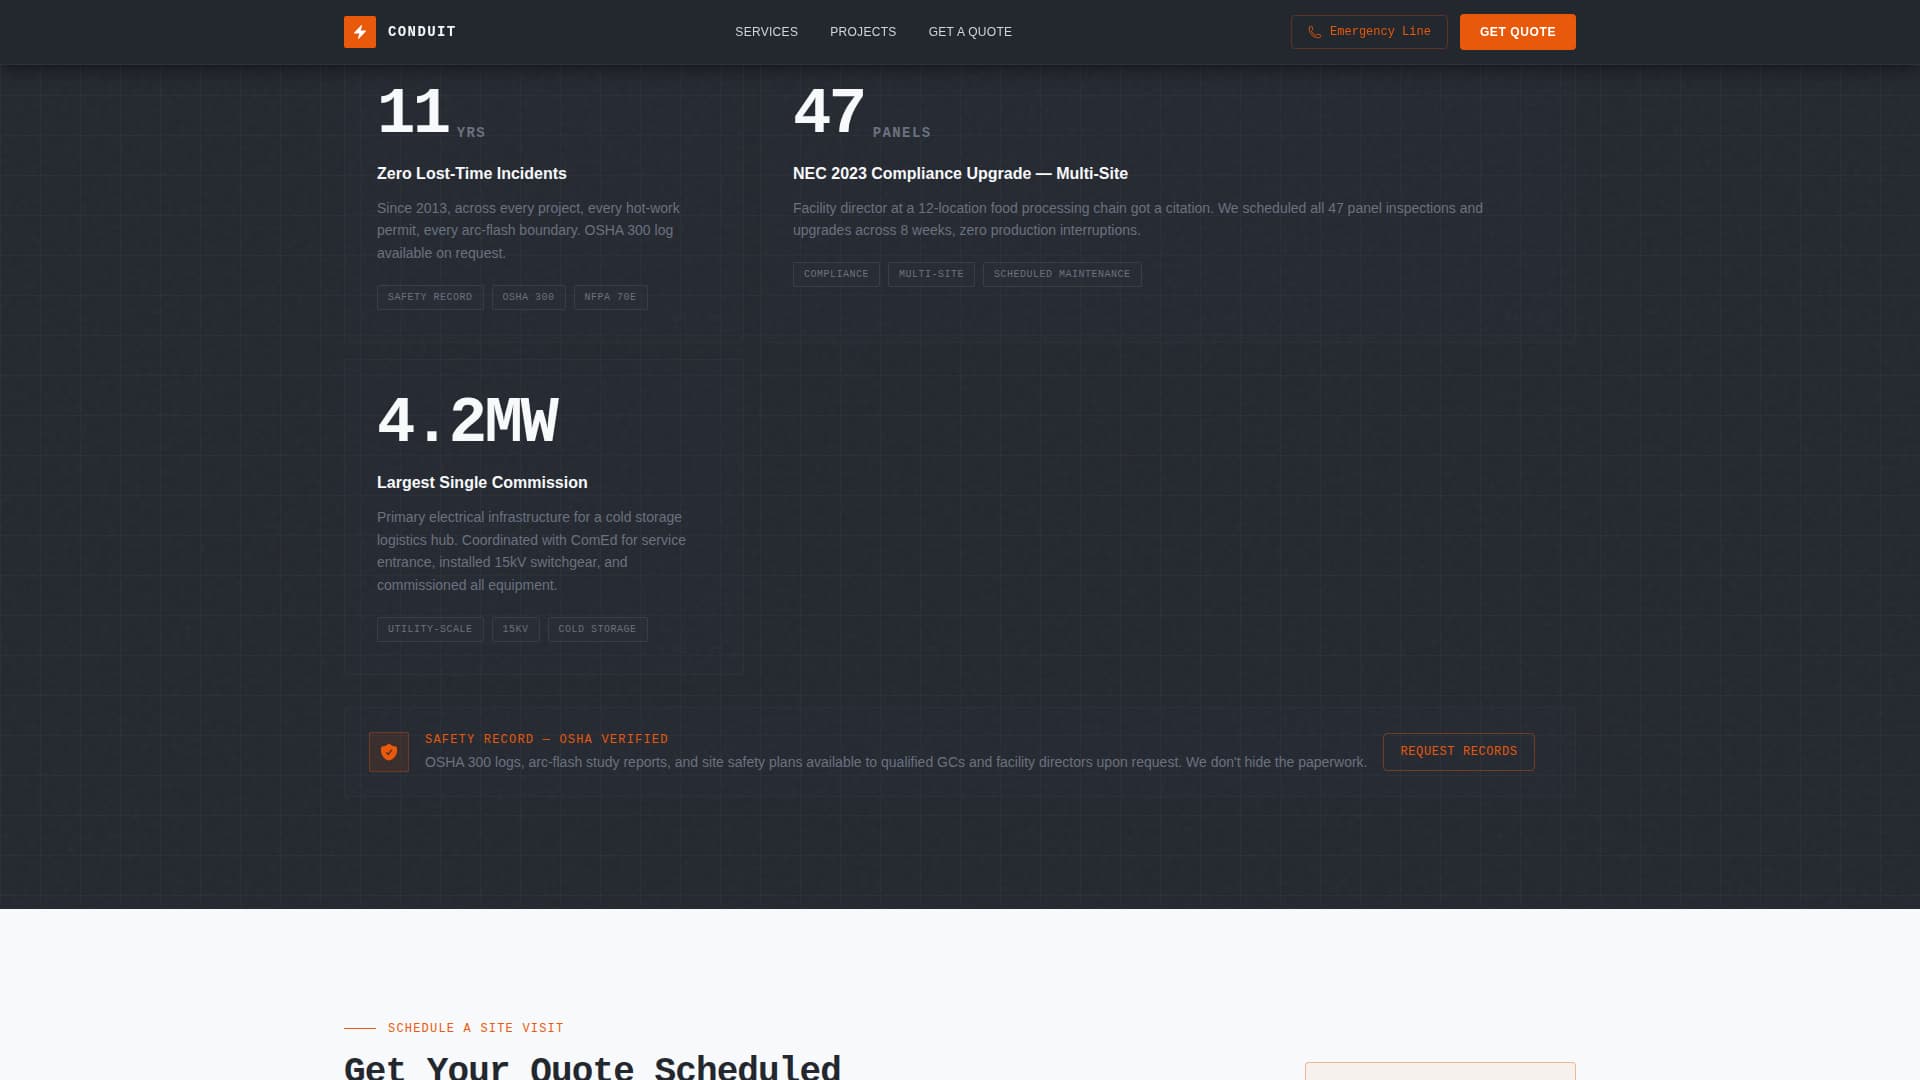The image size is (1920, 1080).
Task: Click the CONDUIT brand name
Action: point(422,32)
